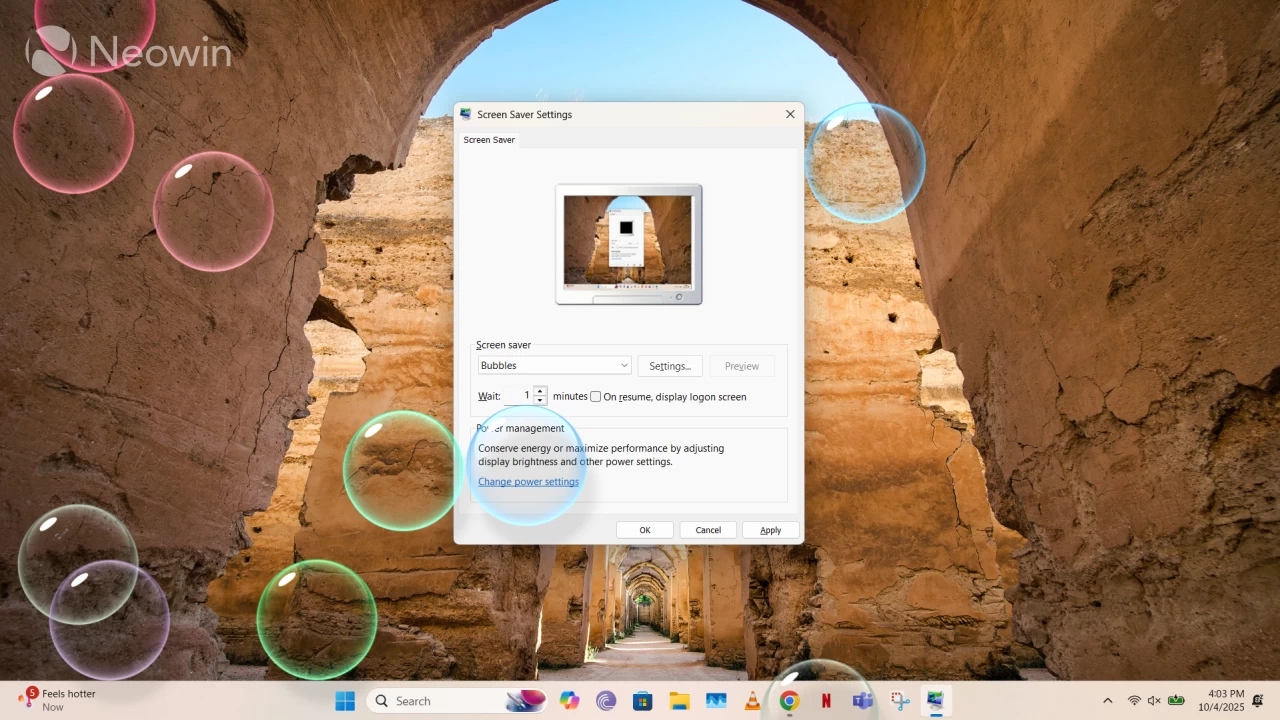Open the Change power settings link
Image resolution: width=1280 pixels, height=720 pixels.
tap(528, 481)
